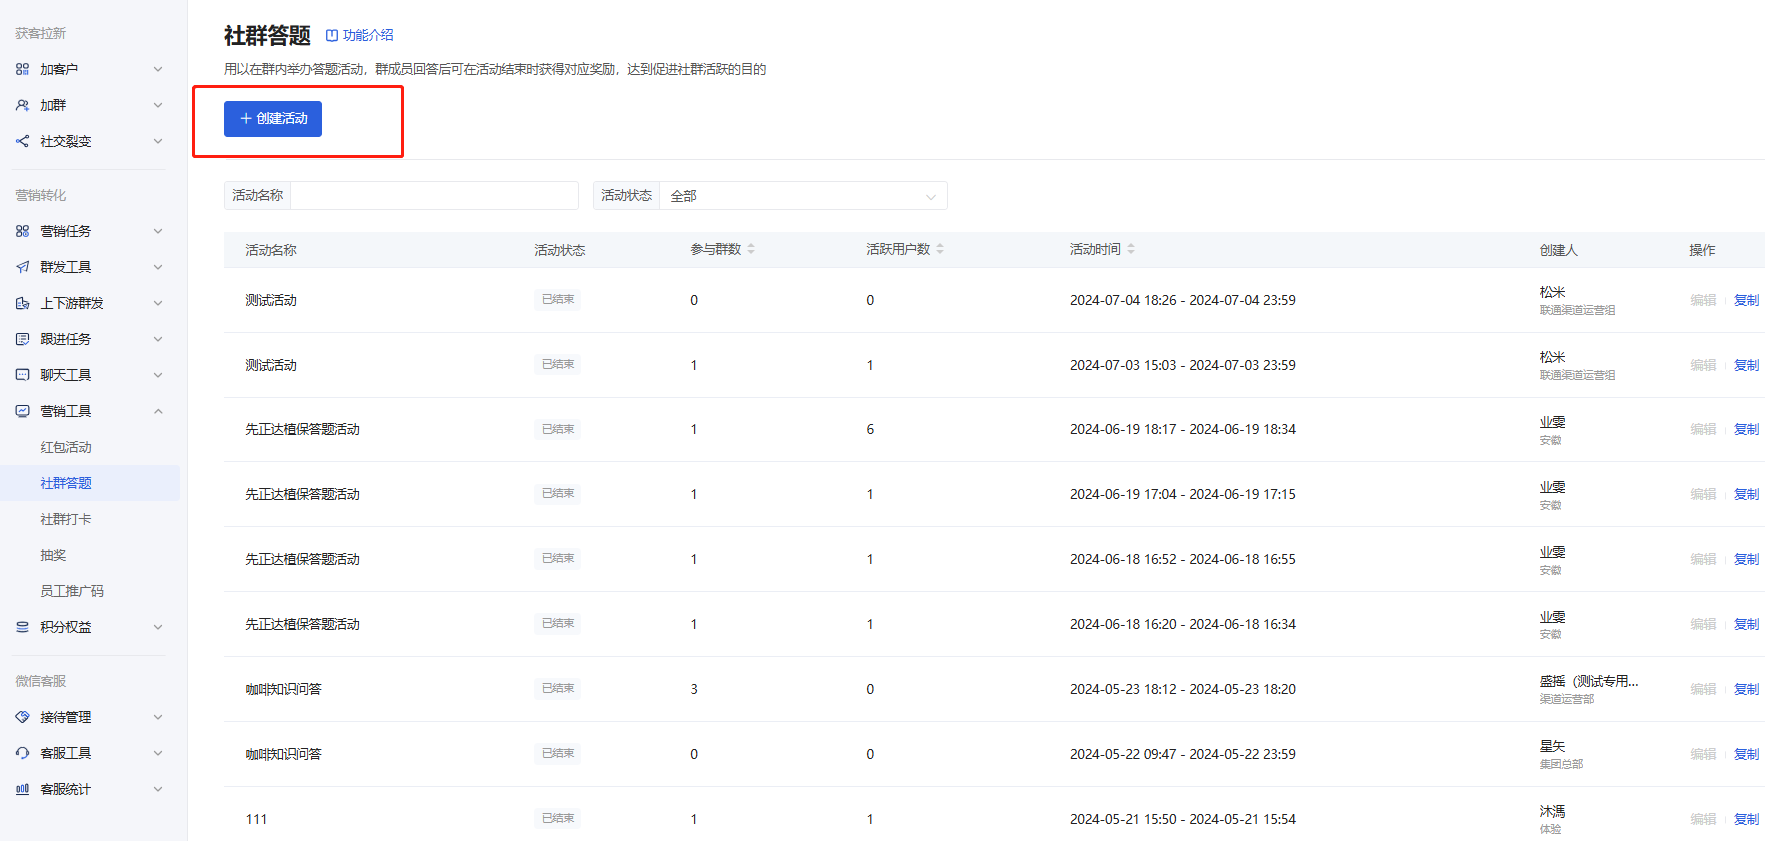This screenshot has width=1765, height=841.
Task: Expand the 客服工具 submenu chevron
Action: point(158,753)
